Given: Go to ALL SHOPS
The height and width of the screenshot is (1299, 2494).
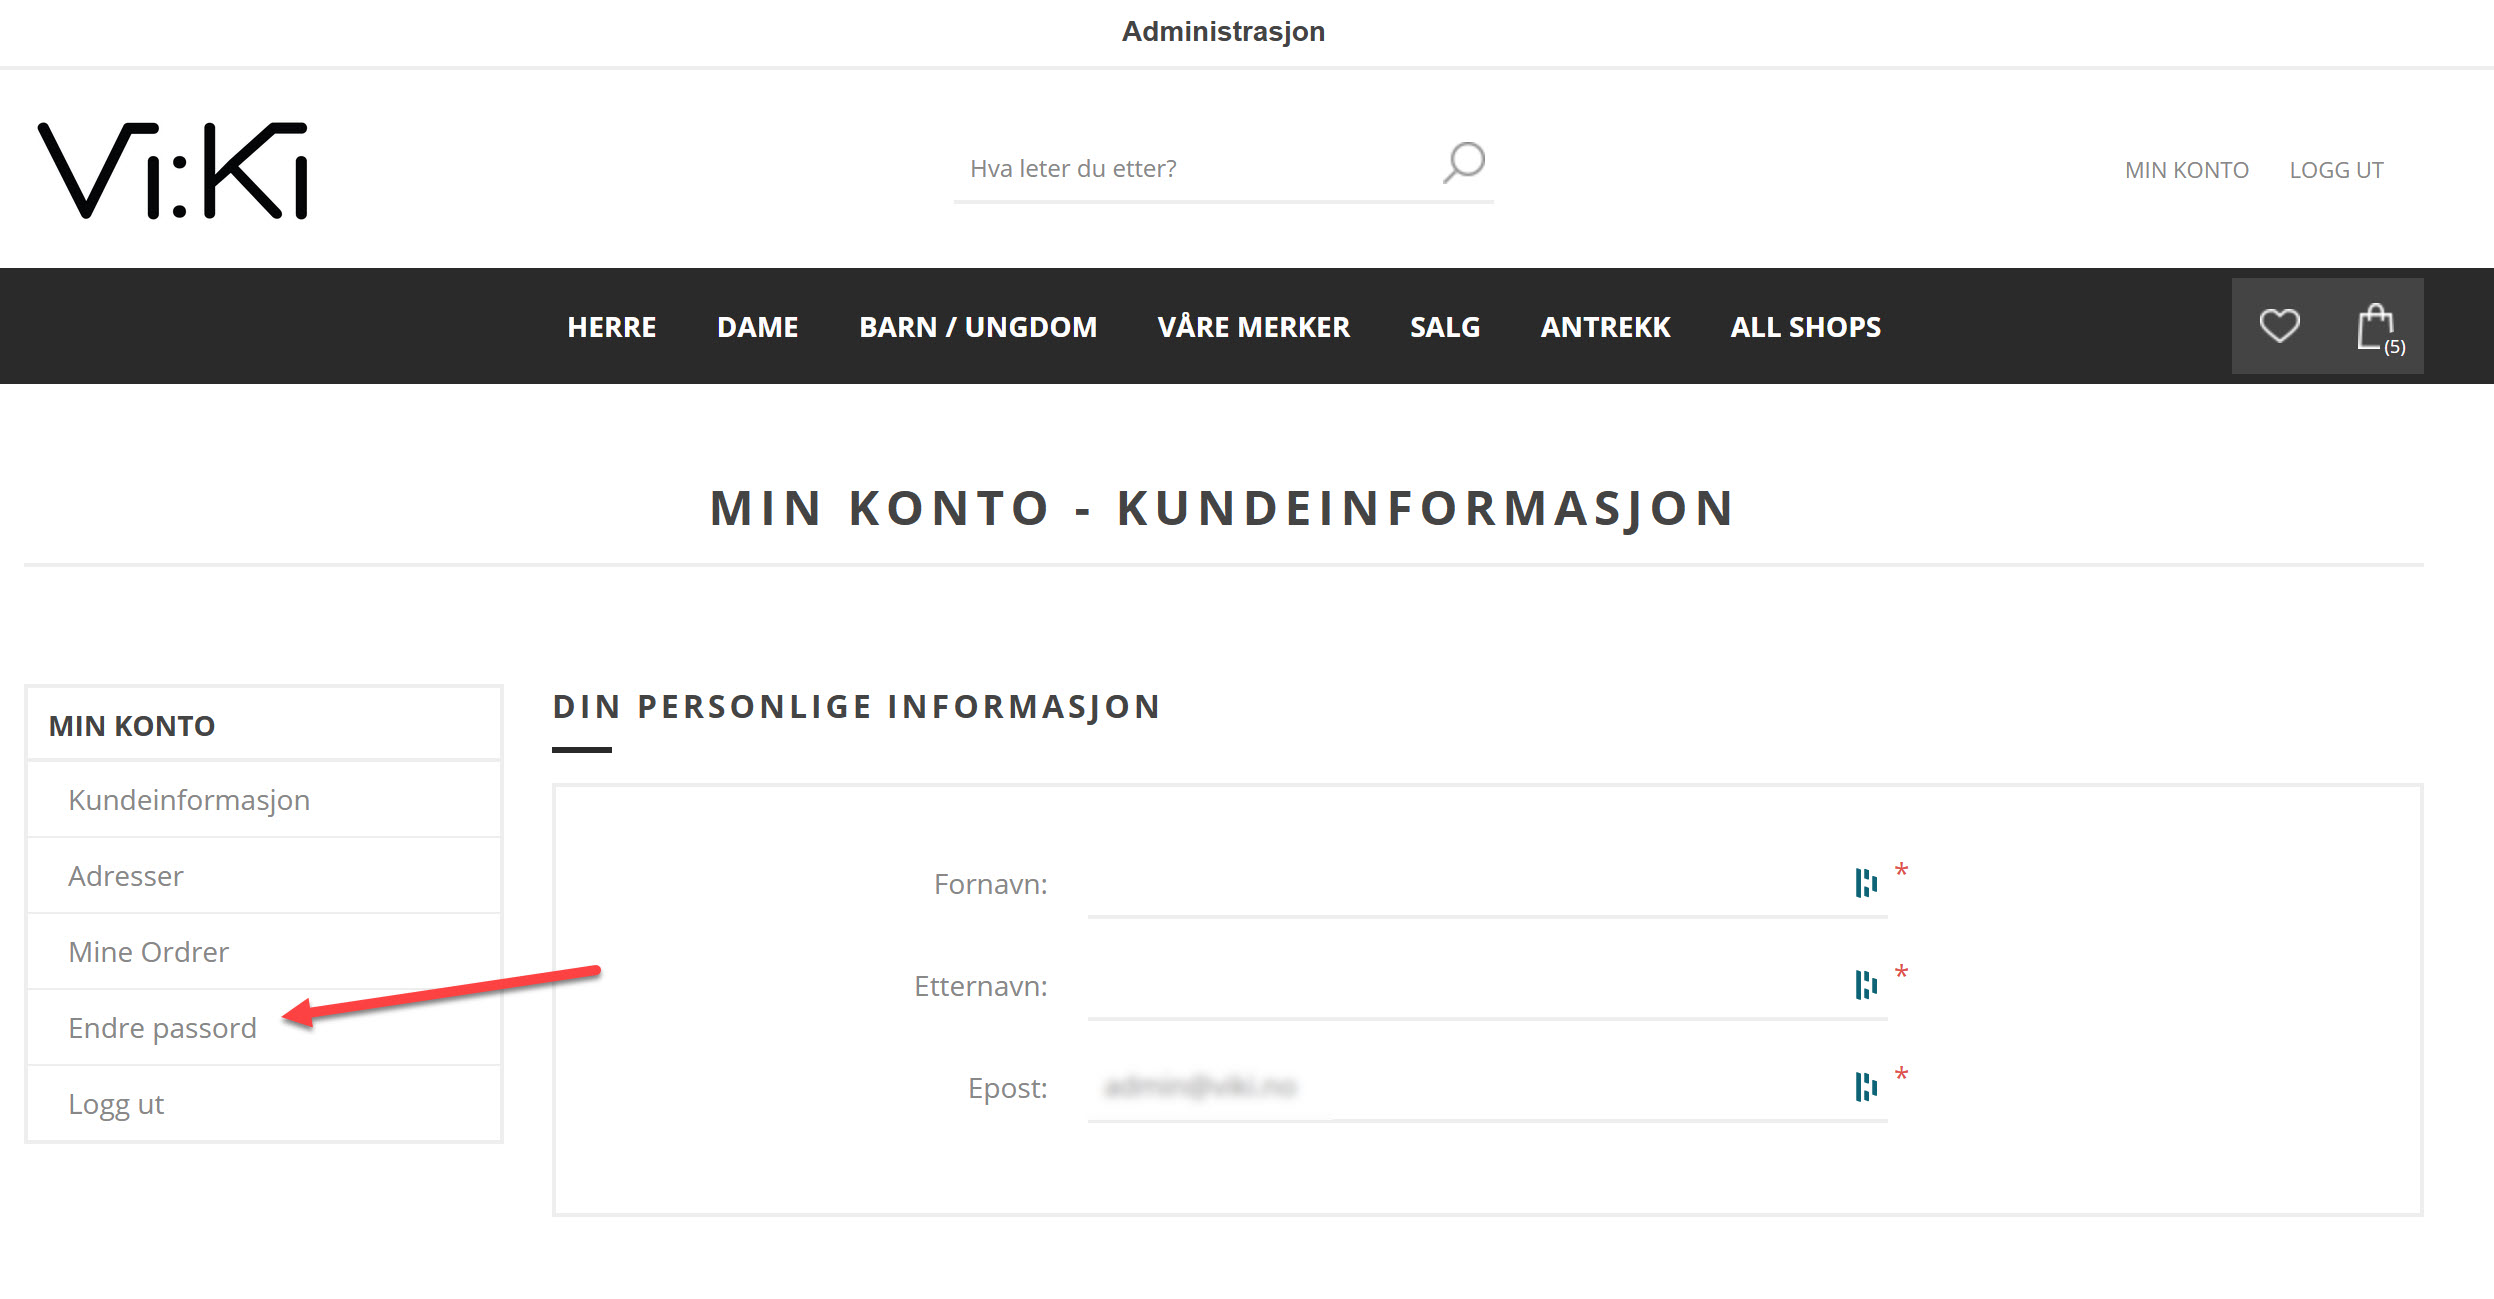Looking at the screenshot, I should click(x=1804, y=326).
